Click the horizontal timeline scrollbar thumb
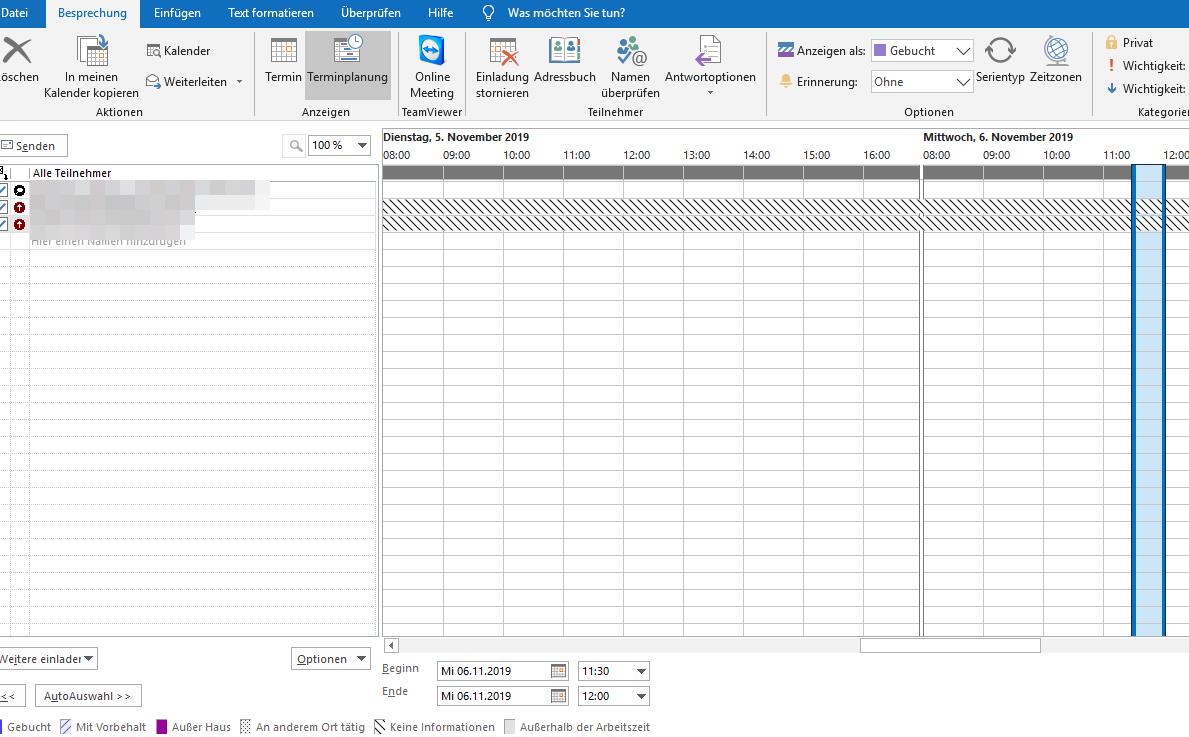 point(949,646)
